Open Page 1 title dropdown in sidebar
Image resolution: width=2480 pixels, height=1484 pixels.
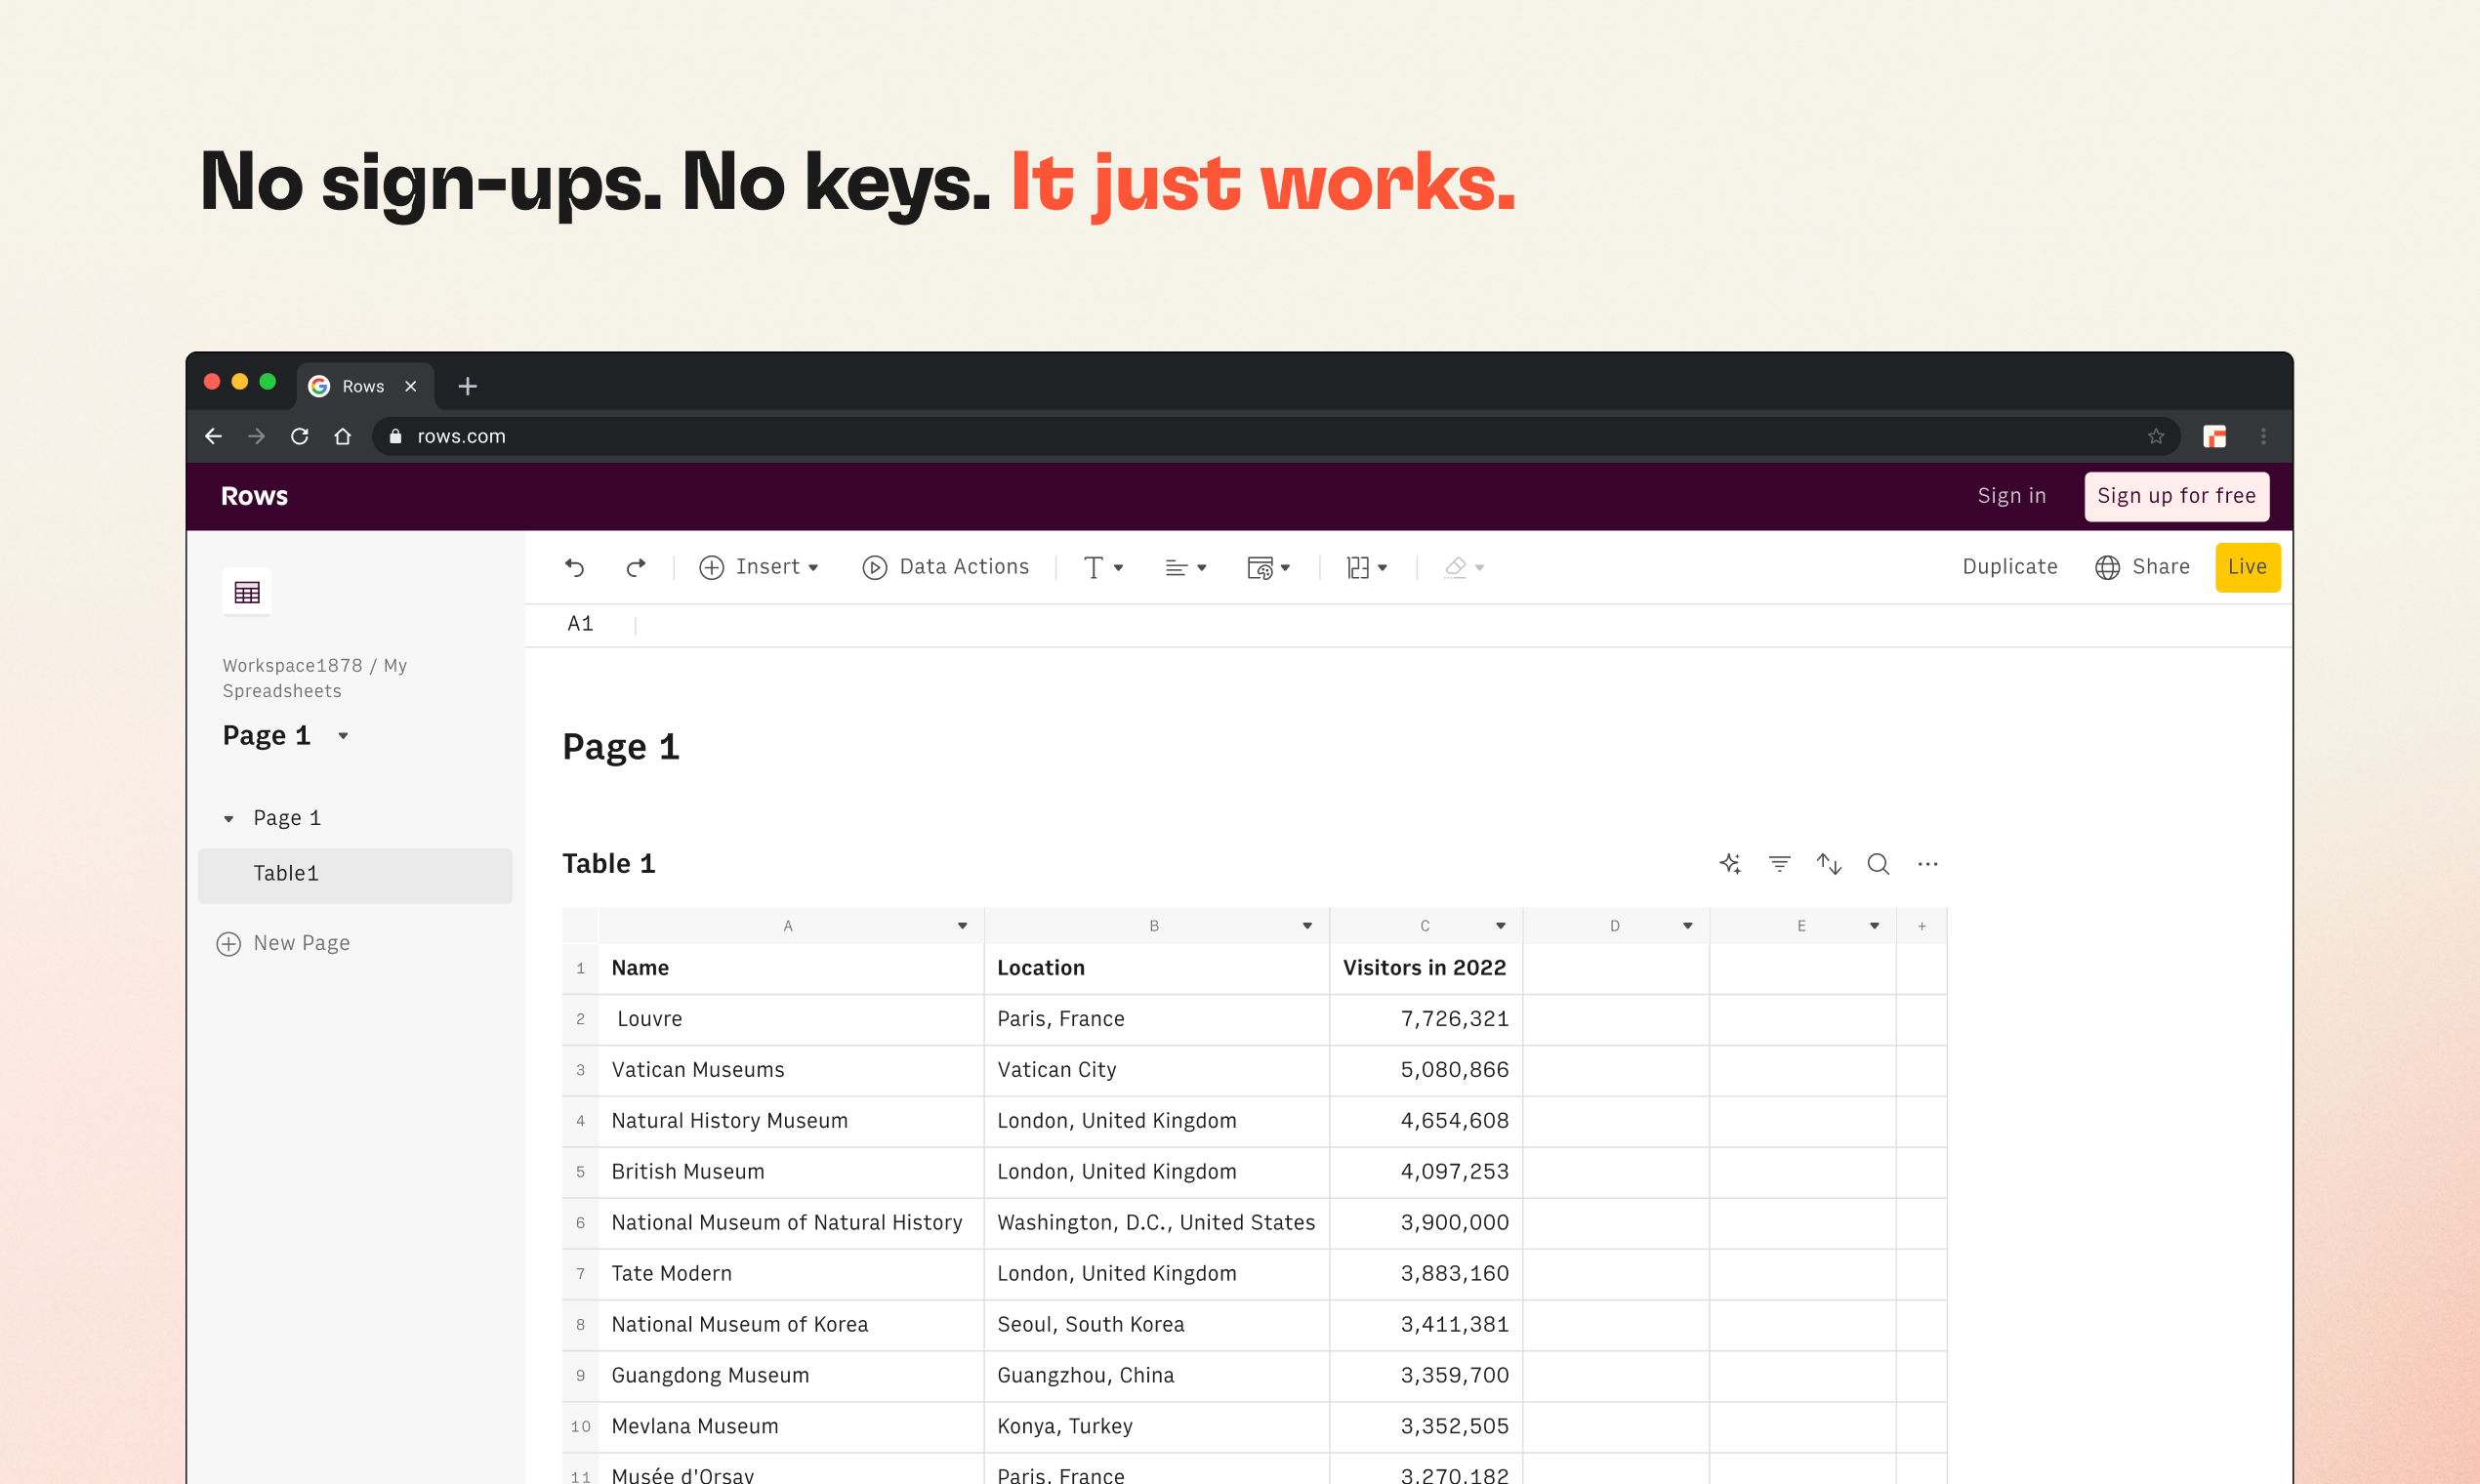click(x=343, y=736)
